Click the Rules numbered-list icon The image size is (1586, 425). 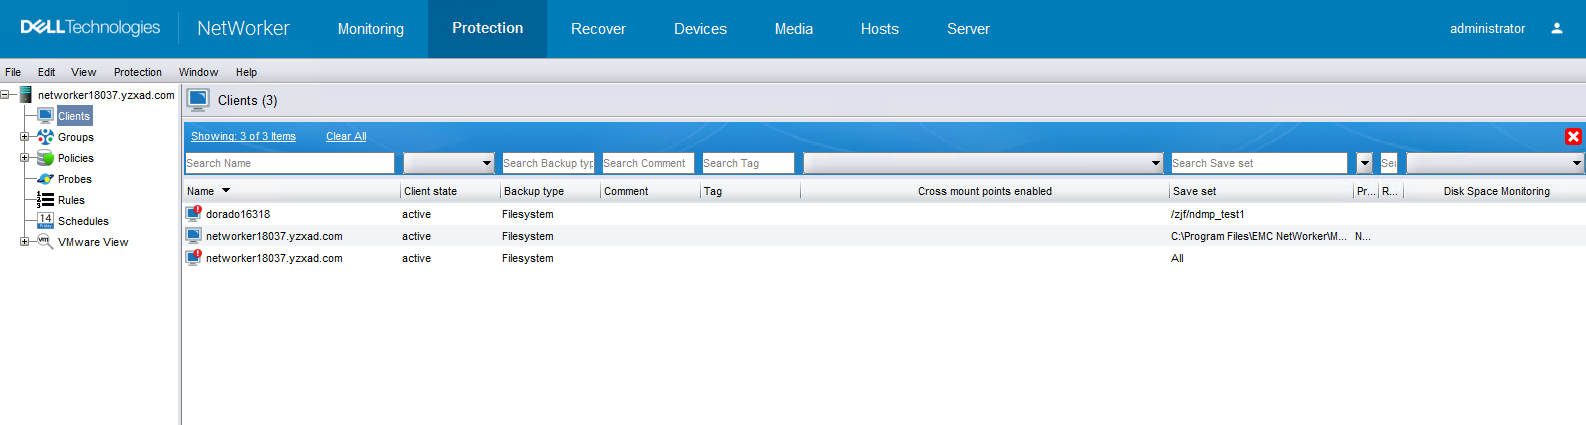45,200
